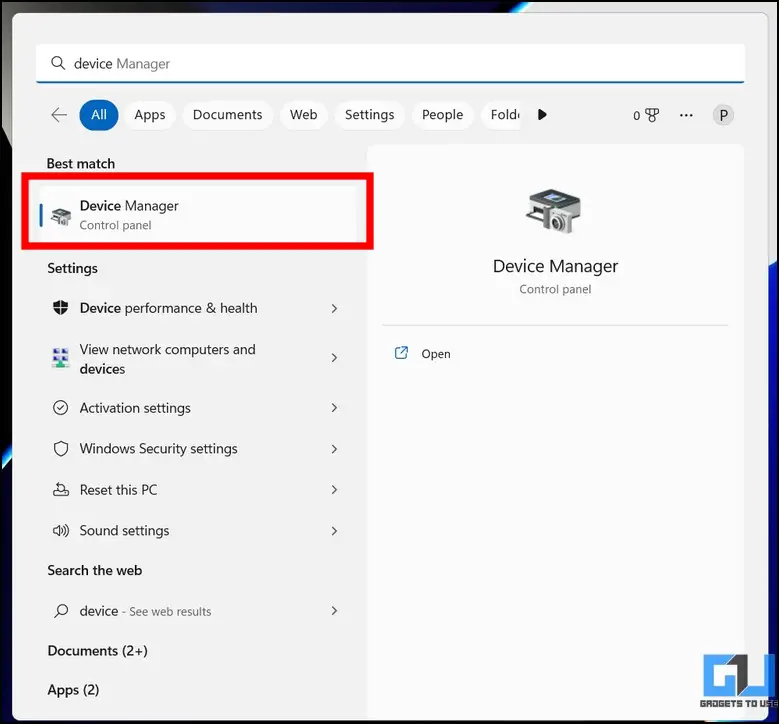Click Open in the Device Manager preview

[x=436, y=354]
